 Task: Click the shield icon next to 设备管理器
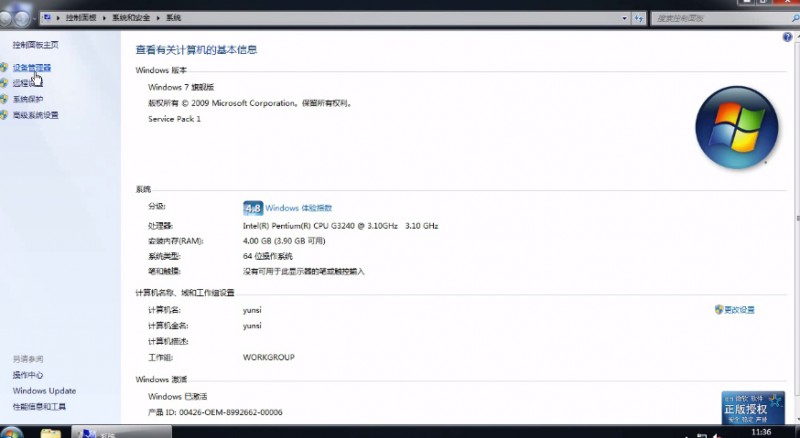[4, 67]
